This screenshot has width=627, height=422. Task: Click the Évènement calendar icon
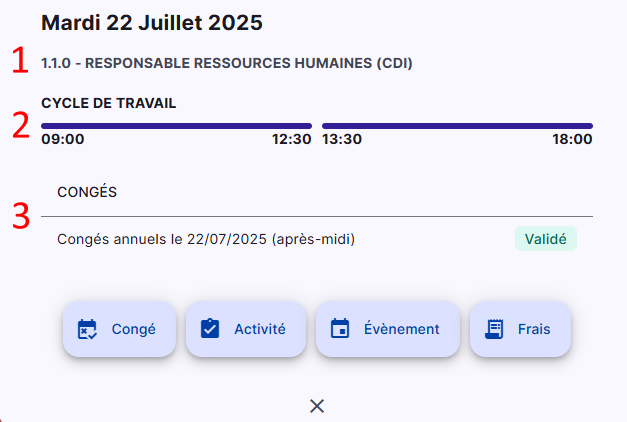tap(340, 329)
